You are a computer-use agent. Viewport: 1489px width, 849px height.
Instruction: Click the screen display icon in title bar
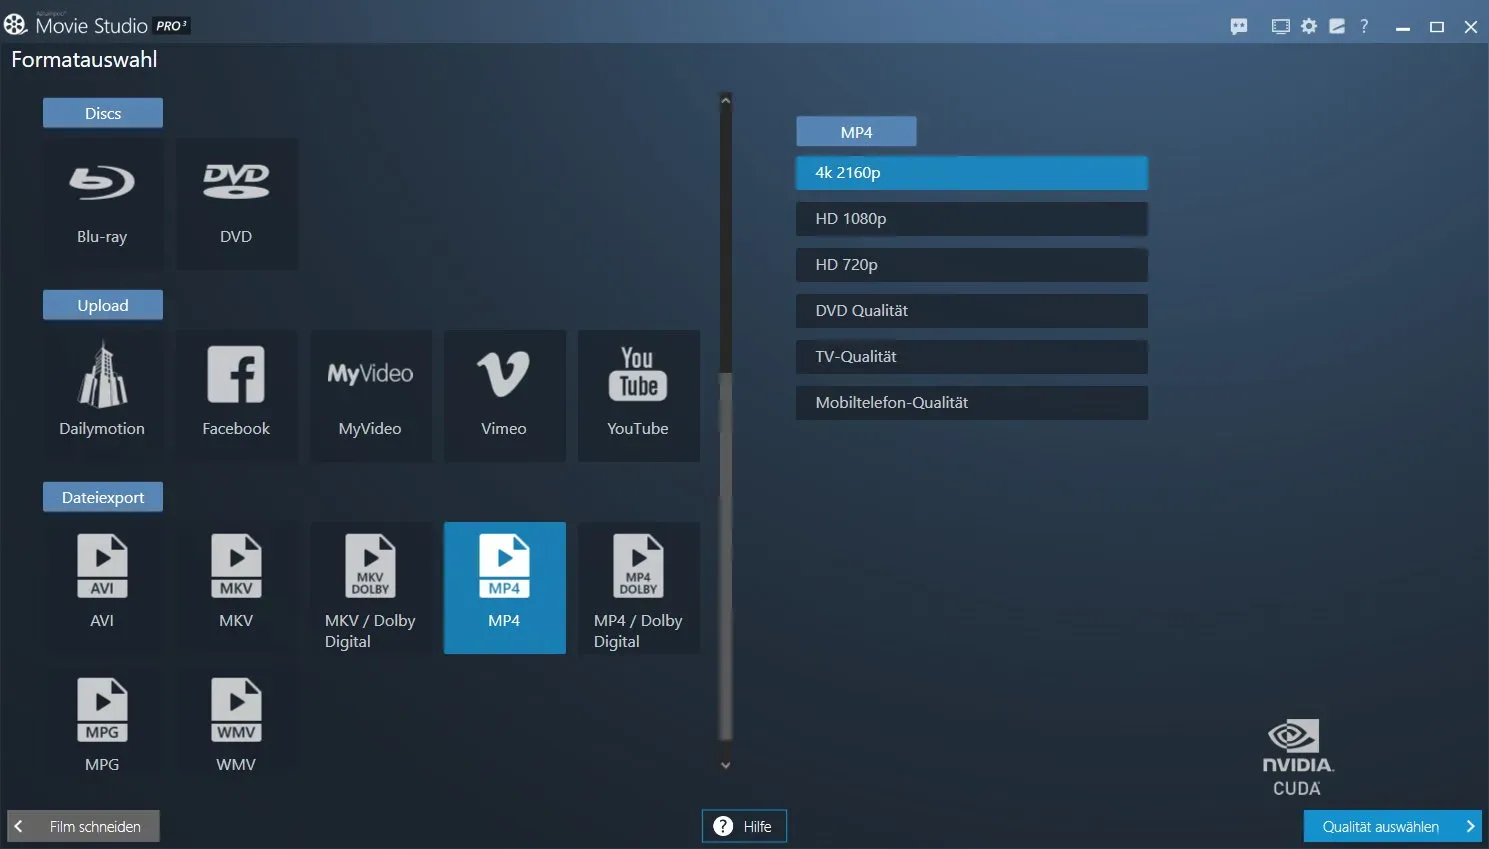(x=1280, y=27)
